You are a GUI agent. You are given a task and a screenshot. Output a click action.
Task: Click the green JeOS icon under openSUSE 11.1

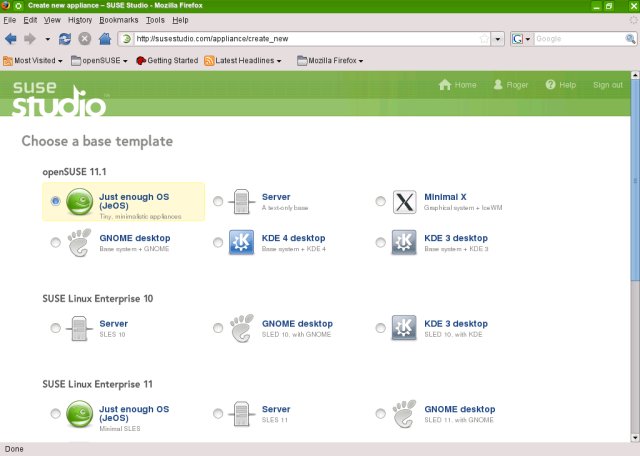click(80, 201)
